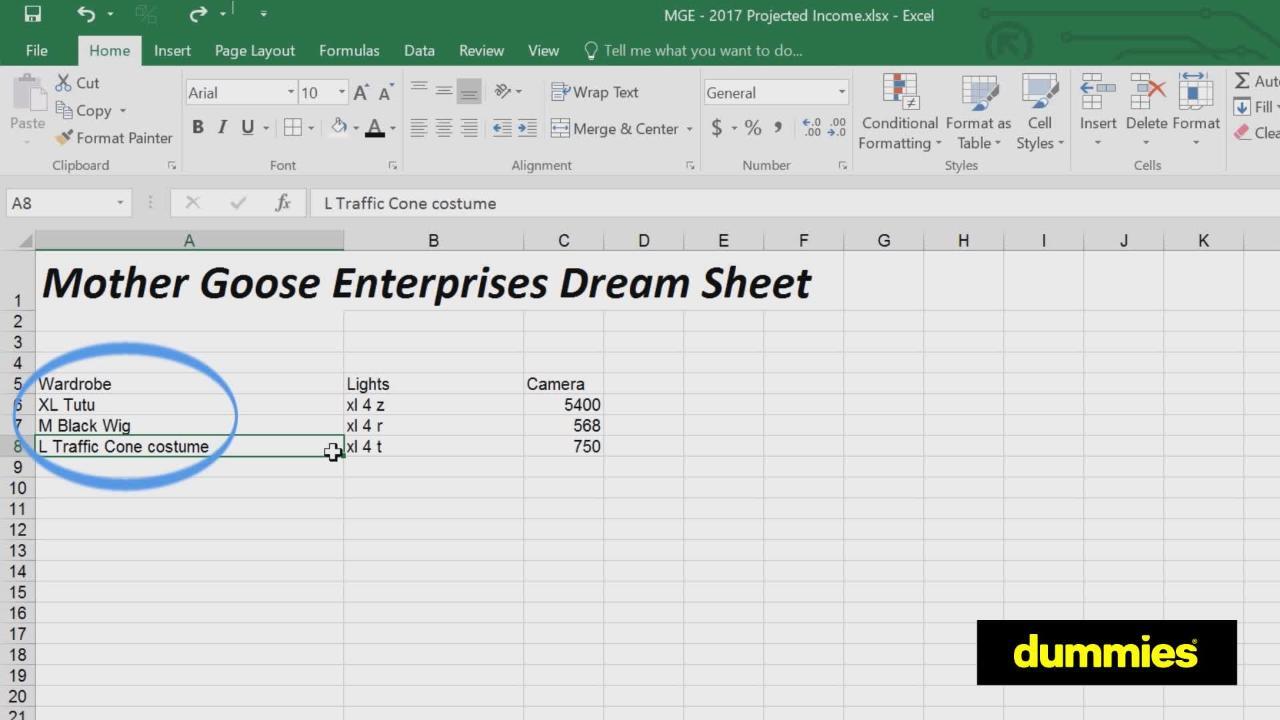Decrease font size with smaller A
This screenshot has height=720, width=1280.
point(386,93)
